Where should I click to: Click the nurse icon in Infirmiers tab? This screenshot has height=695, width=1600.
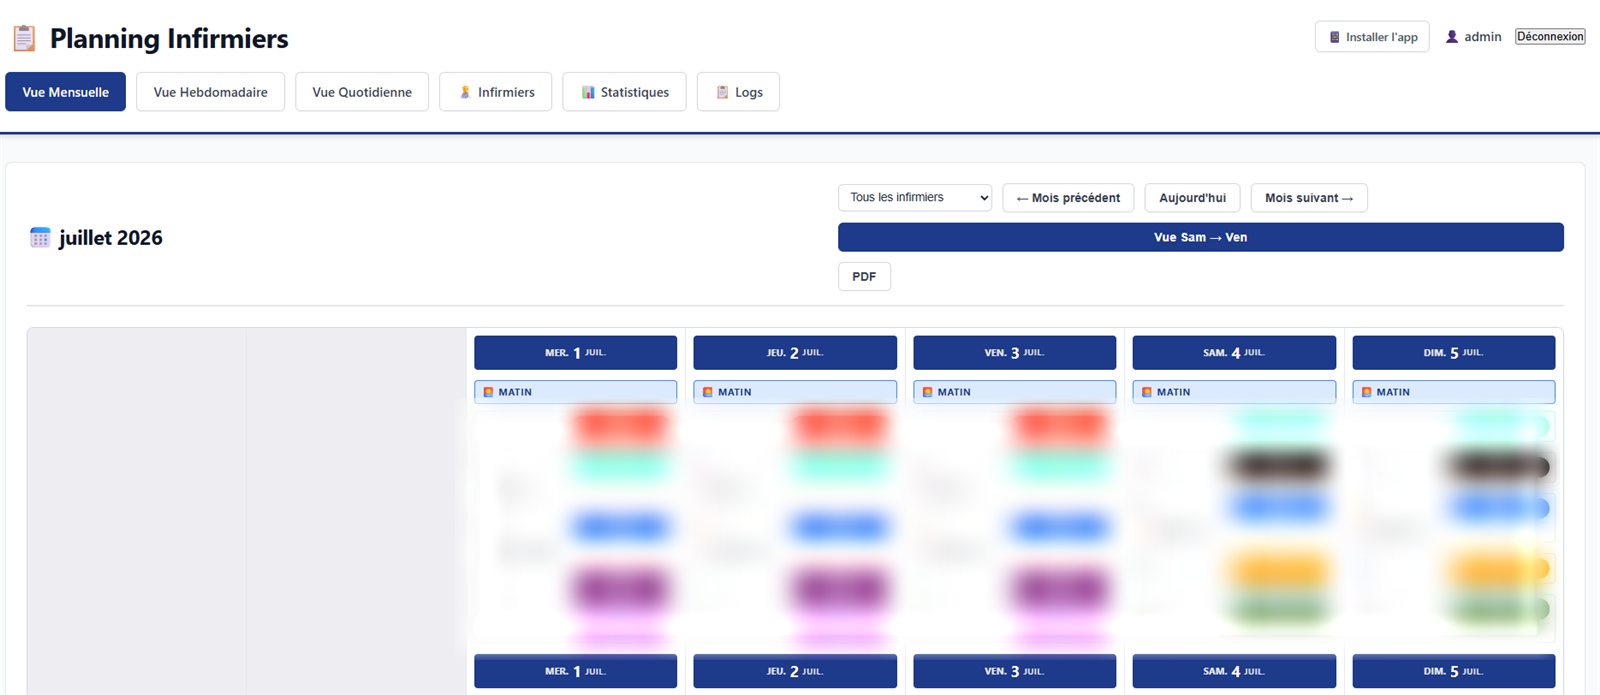click(465, 92)
